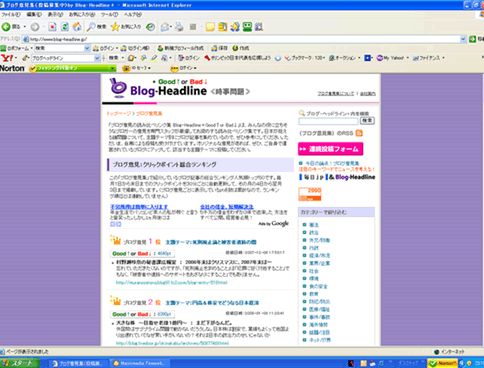Click the address bar URL field
Screen dimensions: 484x368
click(242, 39)
